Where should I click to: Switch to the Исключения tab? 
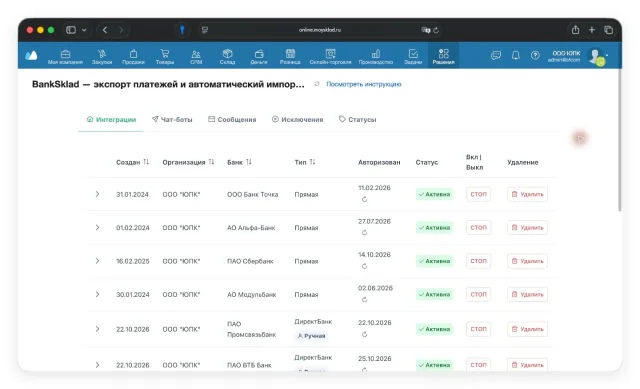pos(297,120)
